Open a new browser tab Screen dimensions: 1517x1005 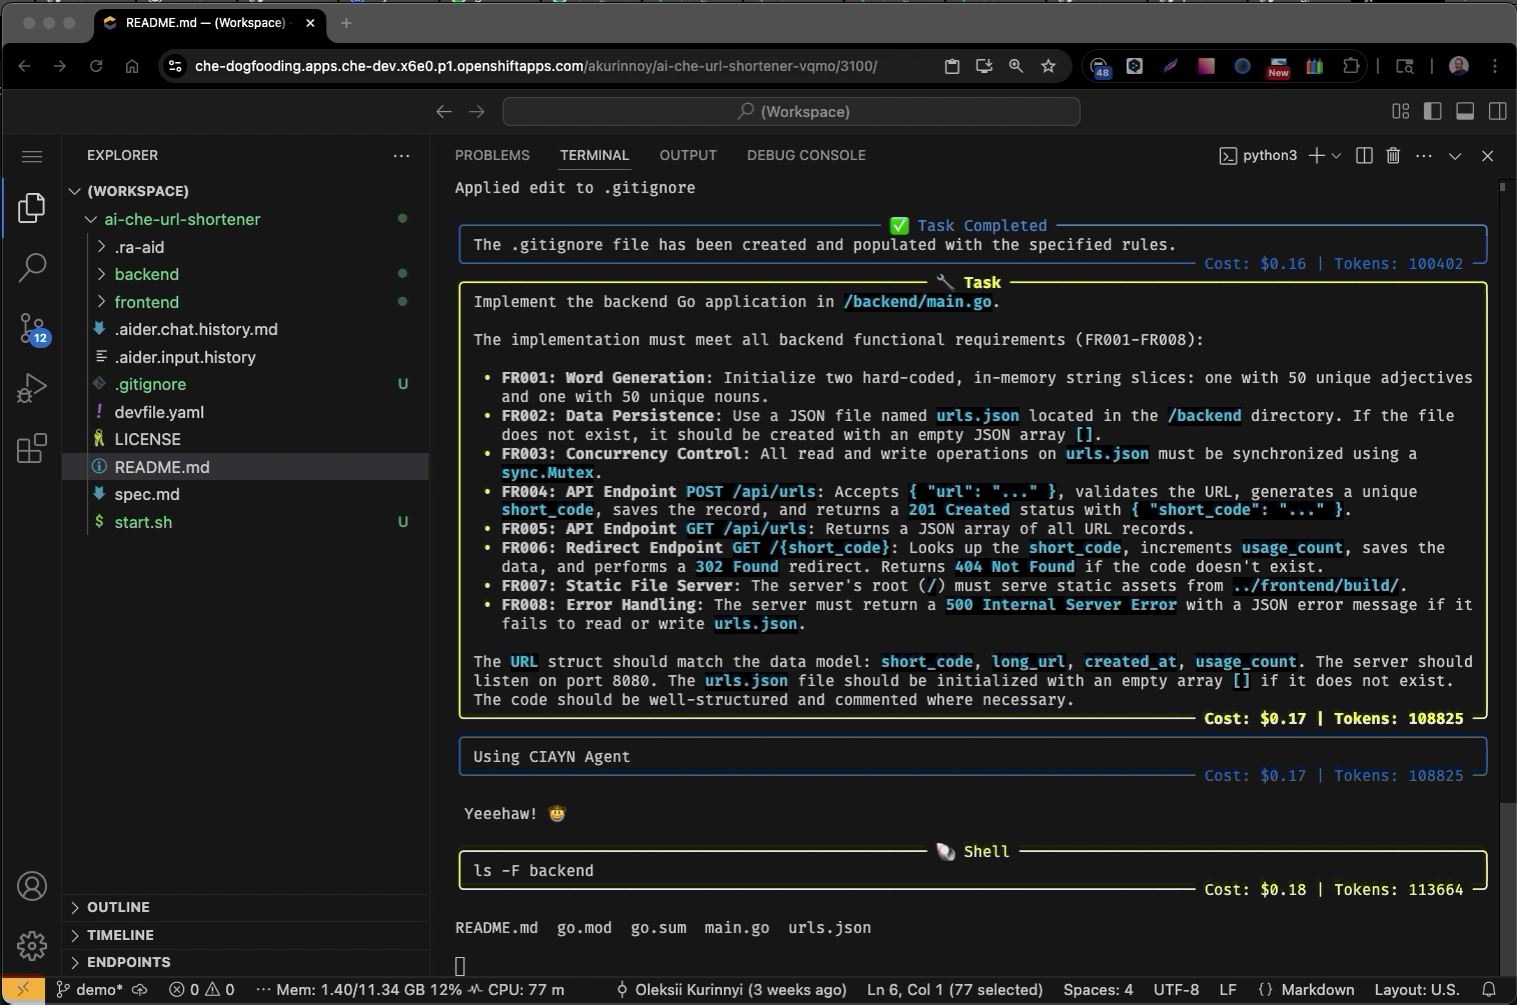coord(346,23)
